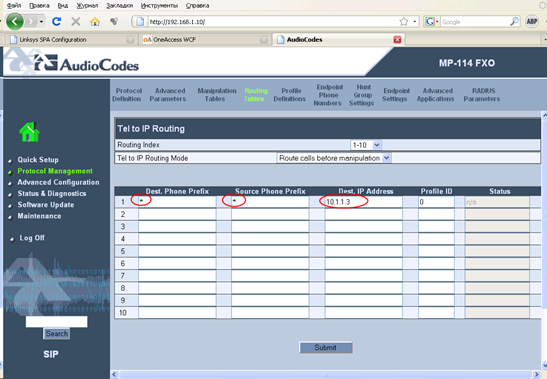Screen dimensions: 547x379
Task: Click Log Off in sidebar
Action: 32,238
